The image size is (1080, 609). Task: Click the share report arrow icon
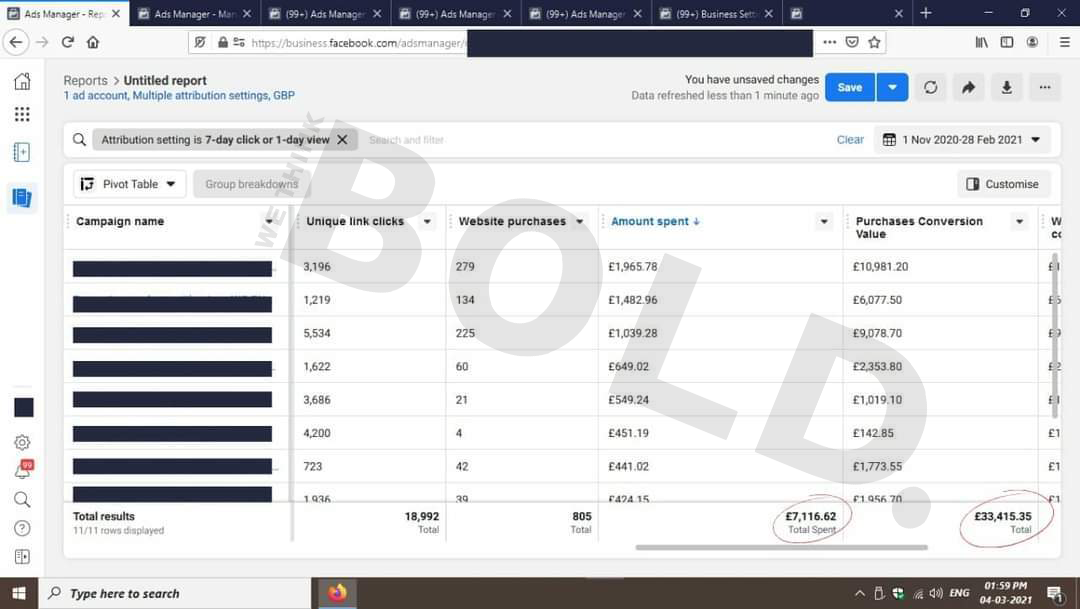(968, 88)
